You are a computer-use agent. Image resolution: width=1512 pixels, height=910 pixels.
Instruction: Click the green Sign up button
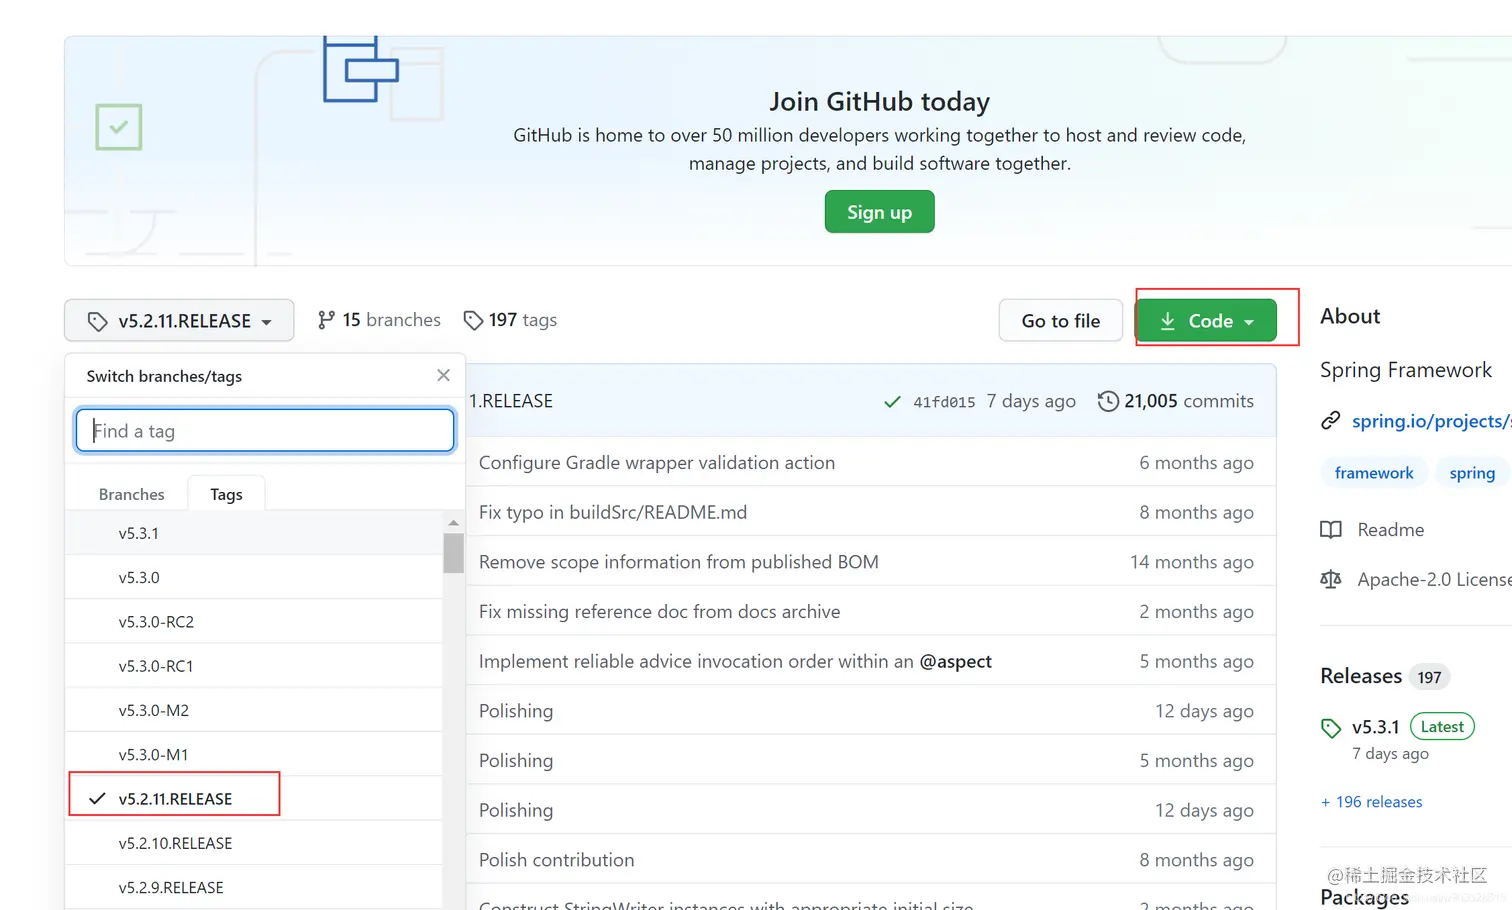coord(879,212)
